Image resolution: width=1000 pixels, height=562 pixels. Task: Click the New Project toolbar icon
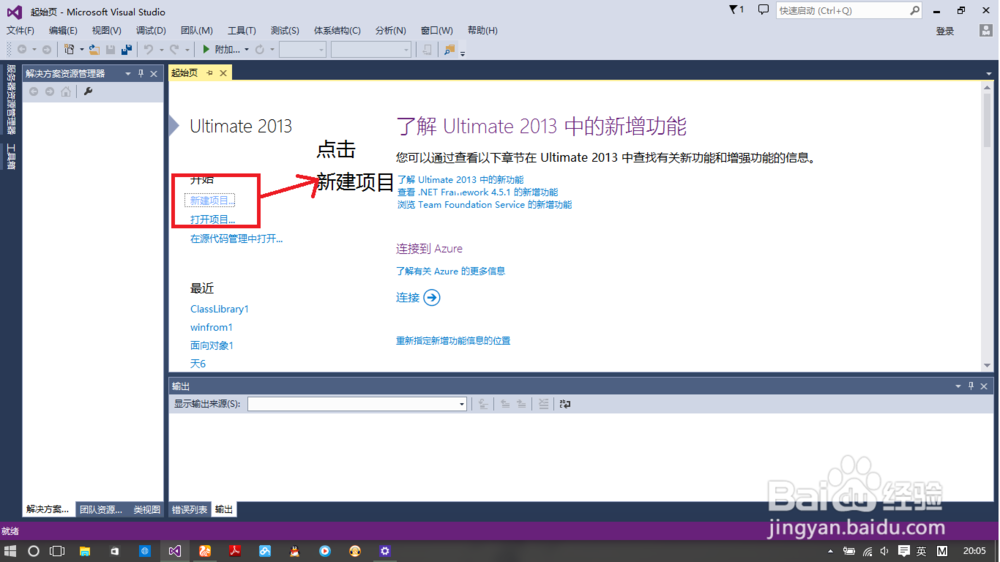pyautogui.click(x=69, y=49)
